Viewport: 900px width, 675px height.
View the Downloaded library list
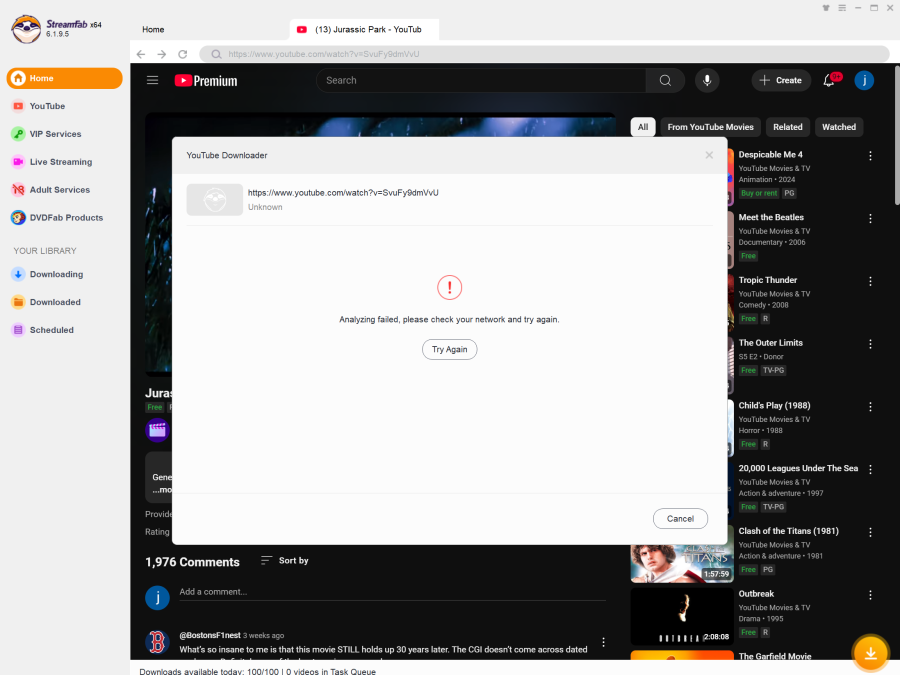pyautogui.click(x=46, y=302)
